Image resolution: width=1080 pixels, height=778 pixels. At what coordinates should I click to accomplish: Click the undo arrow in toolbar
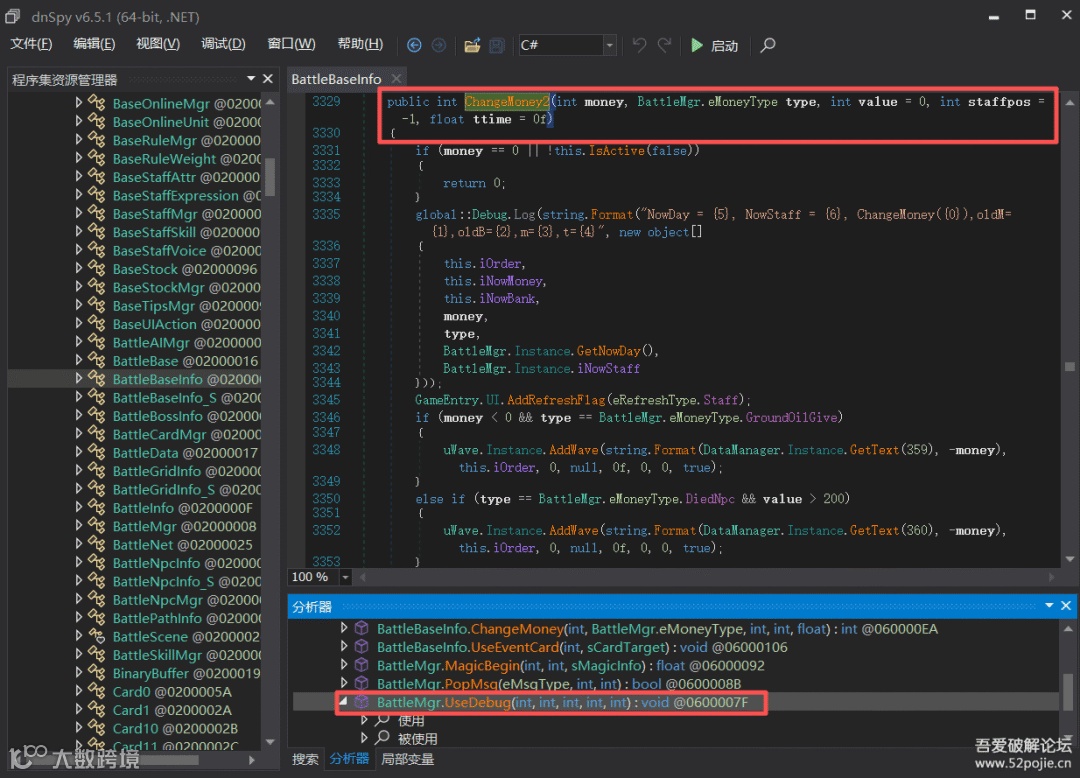click(x=639, y=45)
